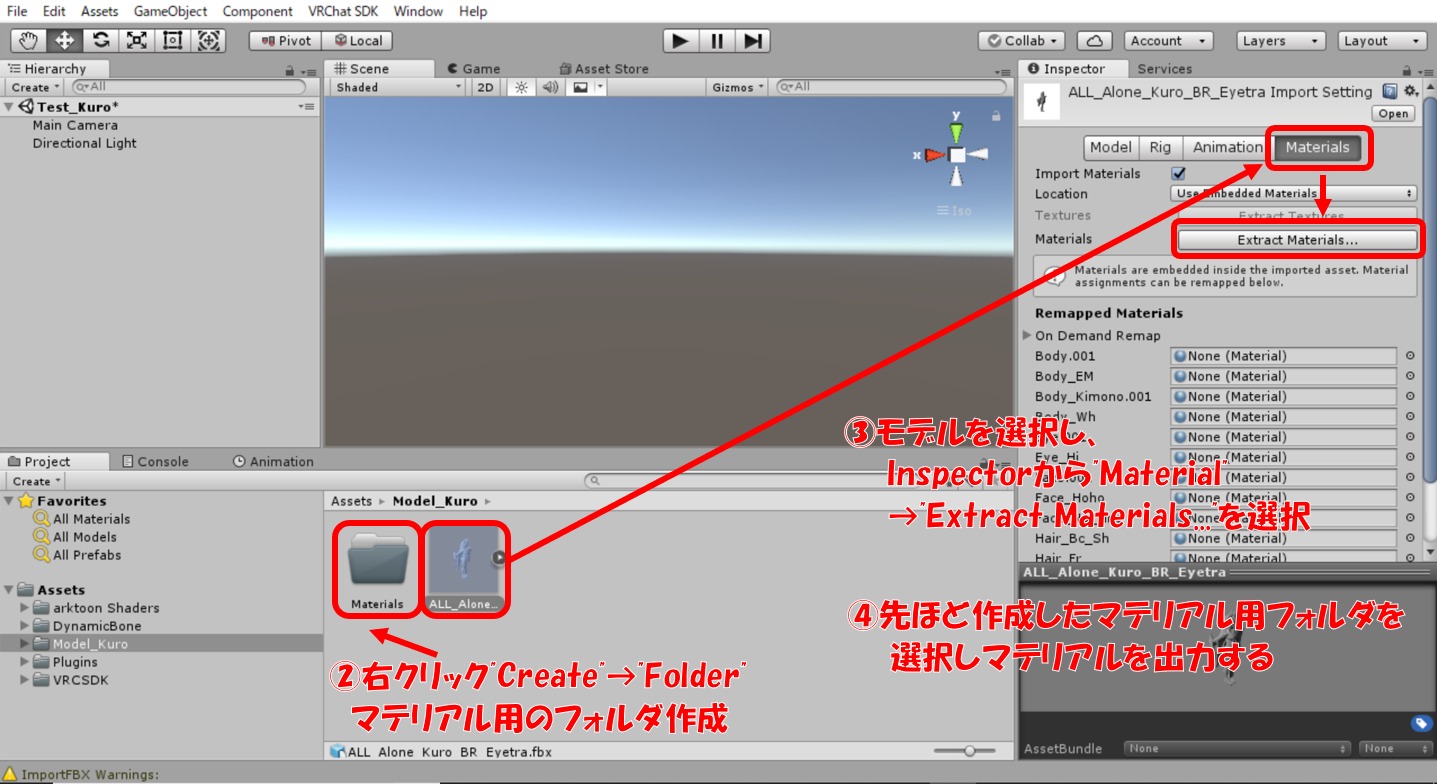1437x784 pixels.
Task: Select the Scale tool
Action: pyautogui.click(x=136, y=41)
